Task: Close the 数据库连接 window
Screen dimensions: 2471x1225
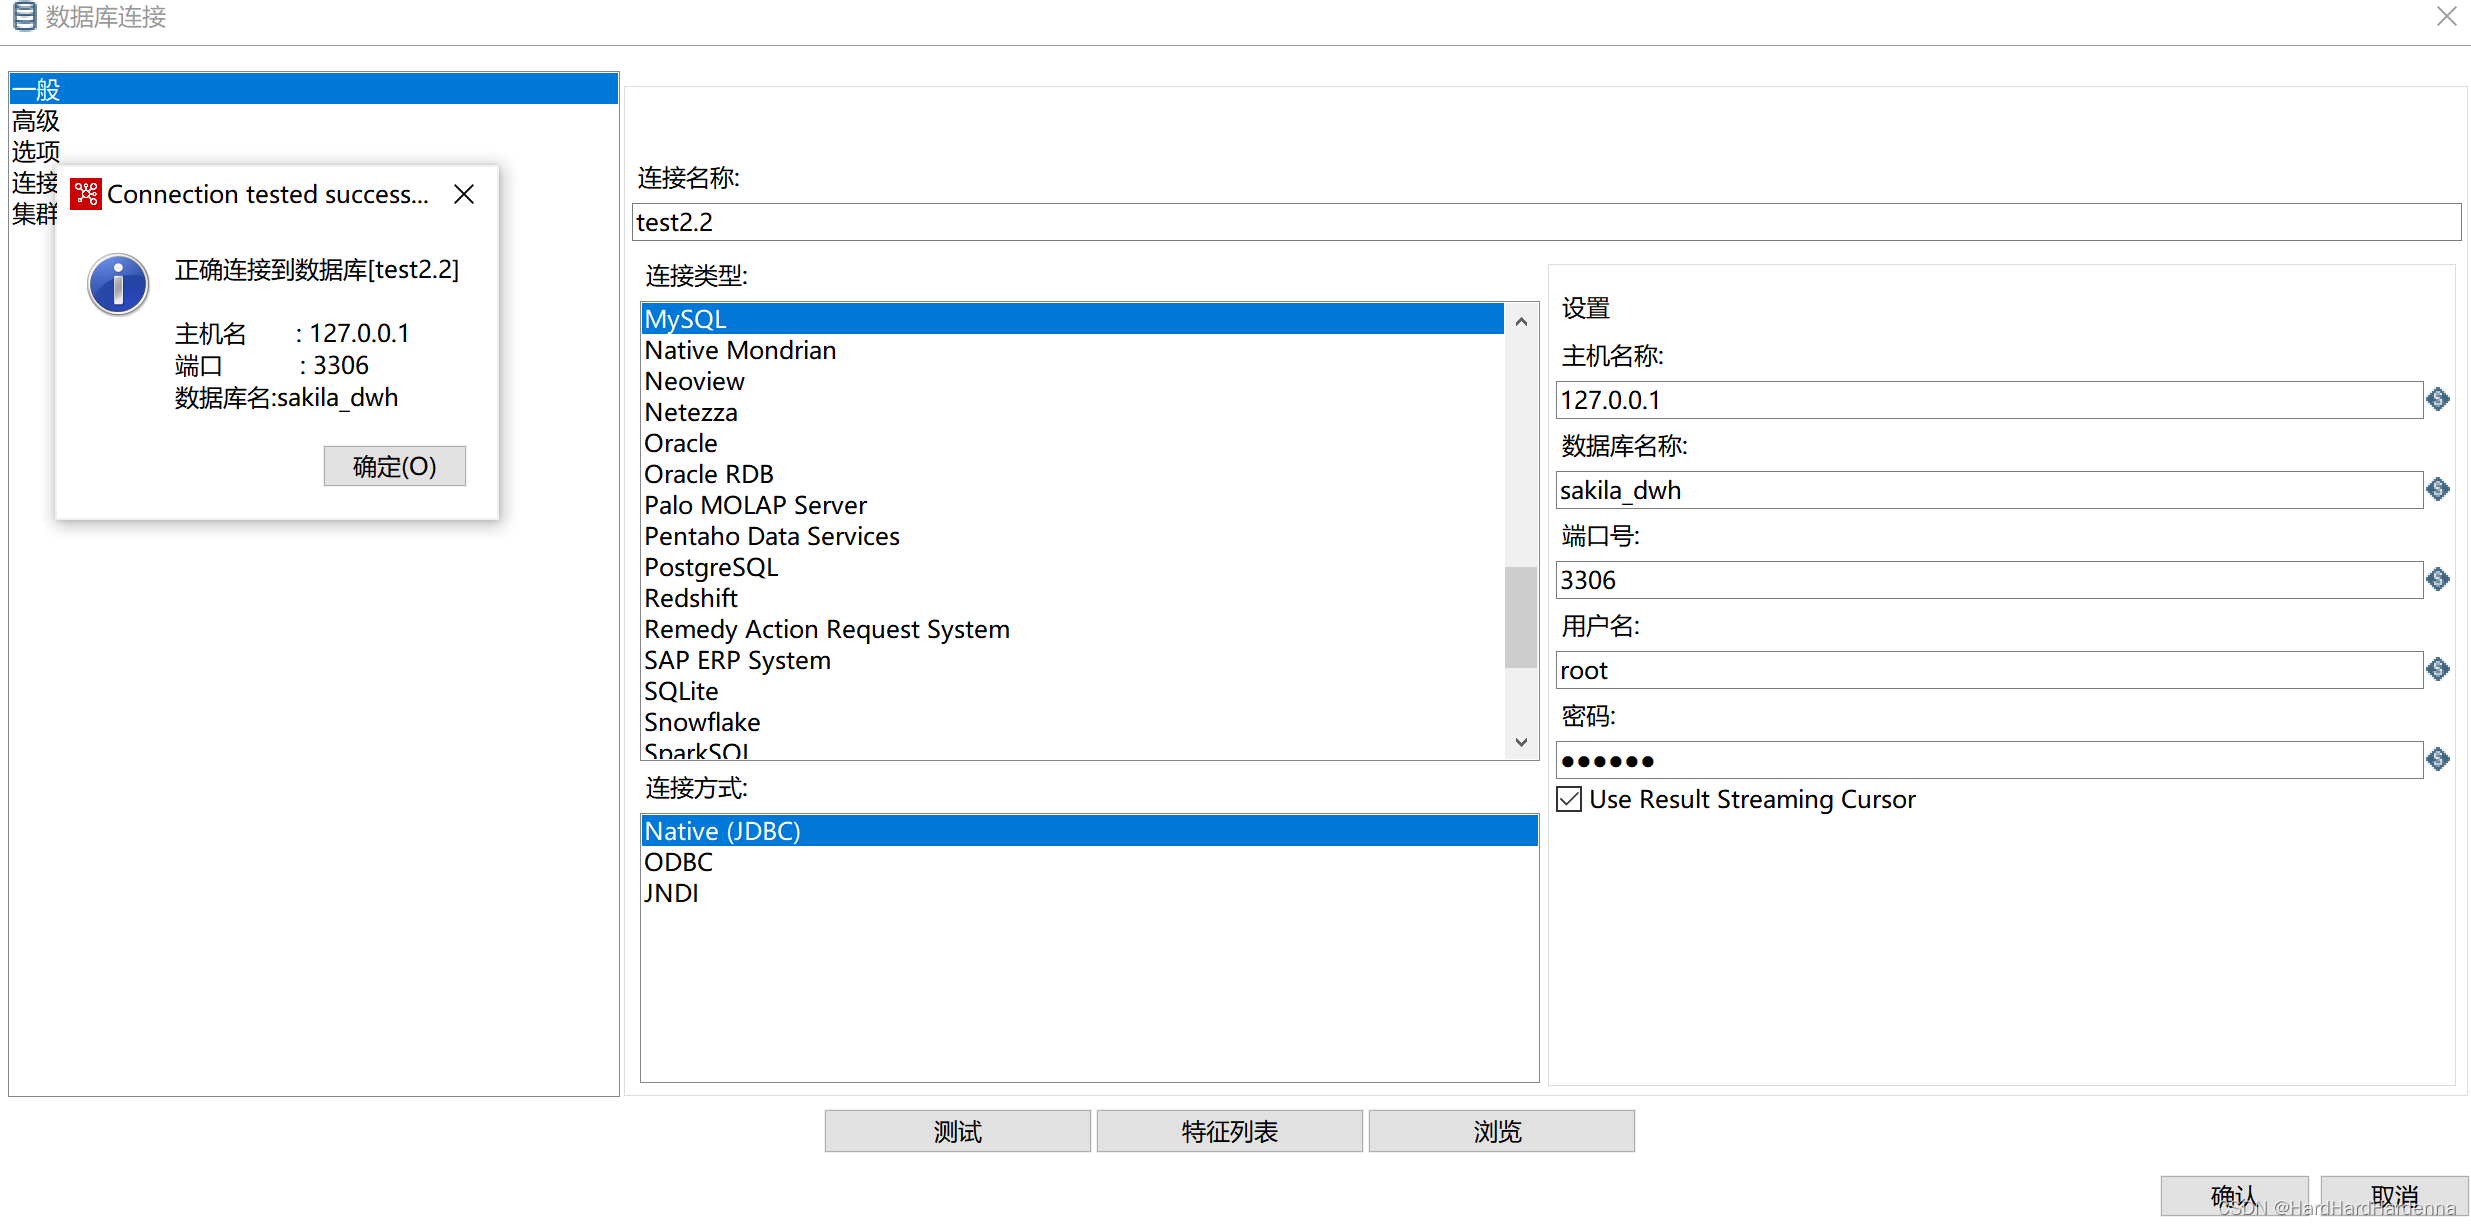Action: (x=2446, y=16)
